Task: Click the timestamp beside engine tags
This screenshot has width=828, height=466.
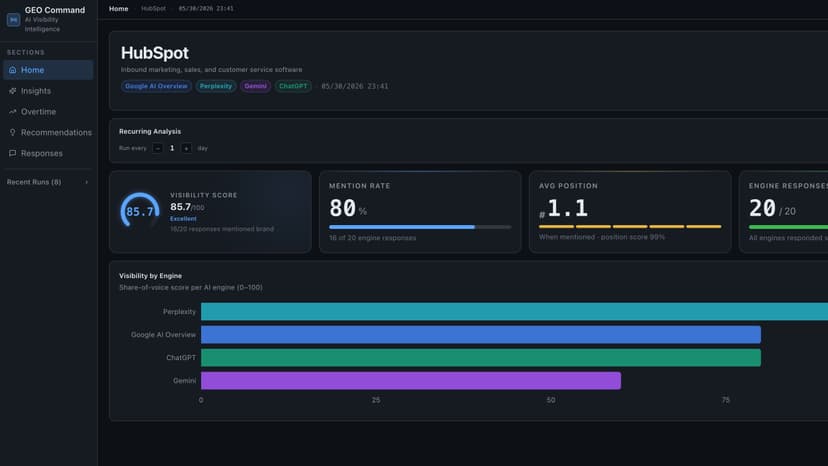Action: [x=355, y=86]
